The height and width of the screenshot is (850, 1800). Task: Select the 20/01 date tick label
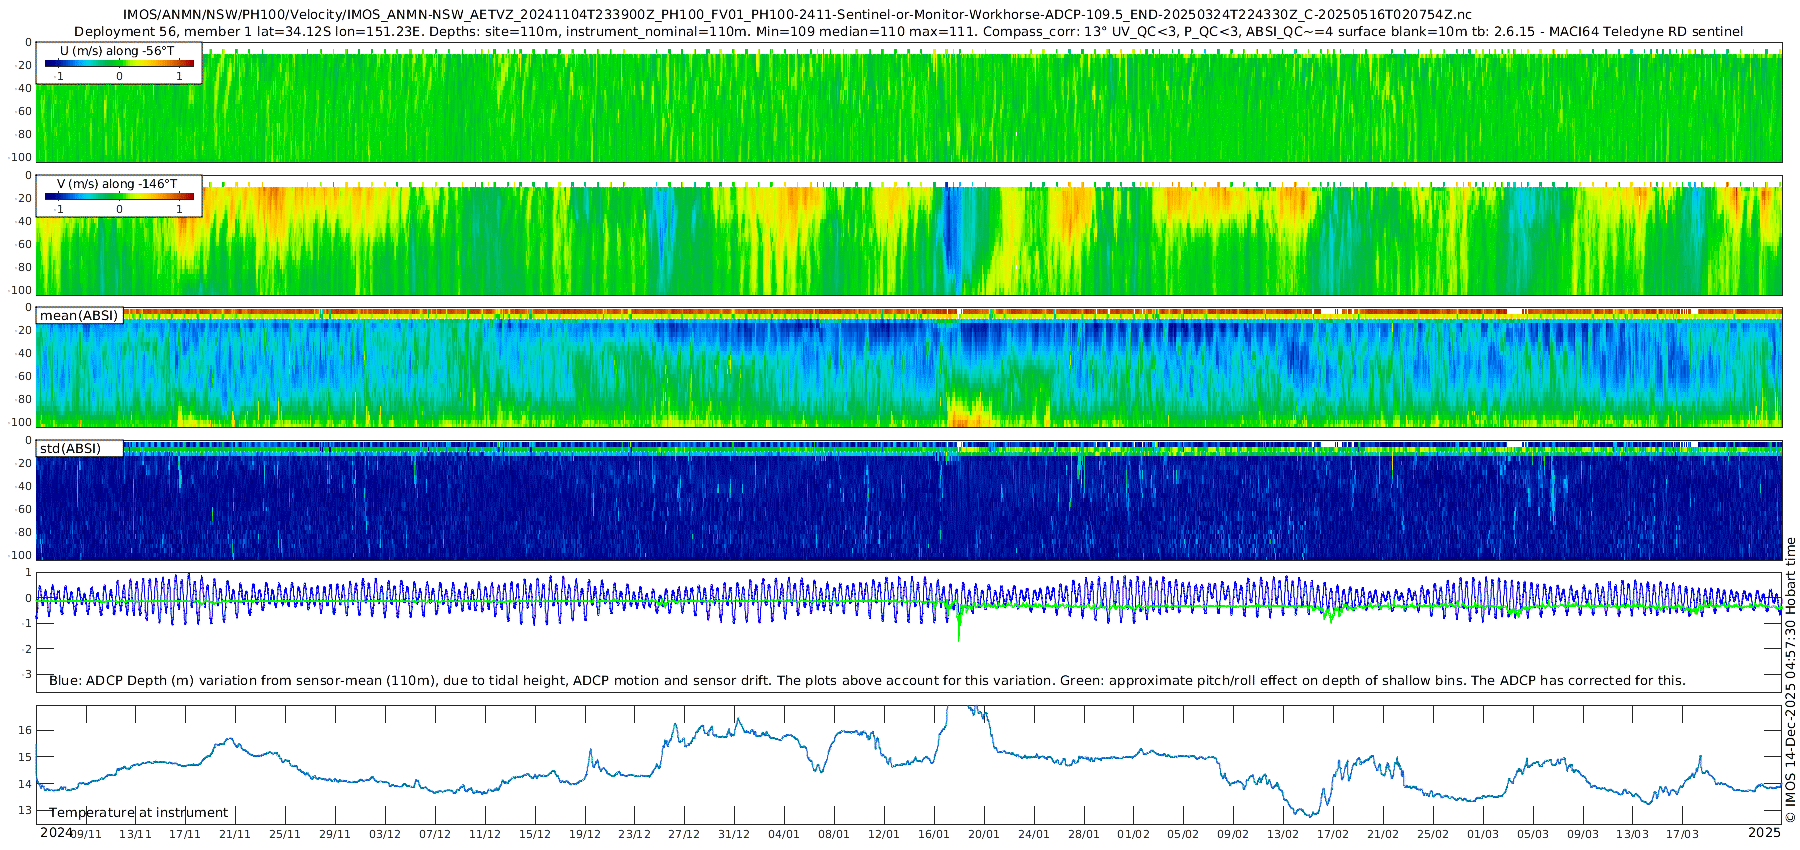point(983,834)
